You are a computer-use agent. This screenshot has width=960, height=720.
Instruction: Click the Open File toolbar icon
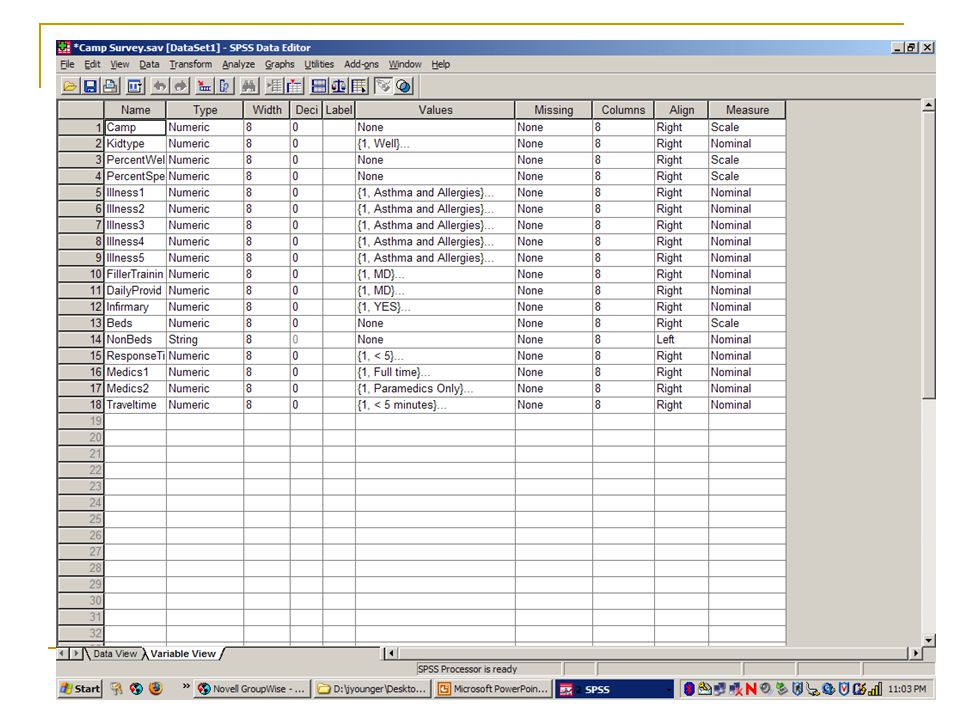click(x=70, y=86)
